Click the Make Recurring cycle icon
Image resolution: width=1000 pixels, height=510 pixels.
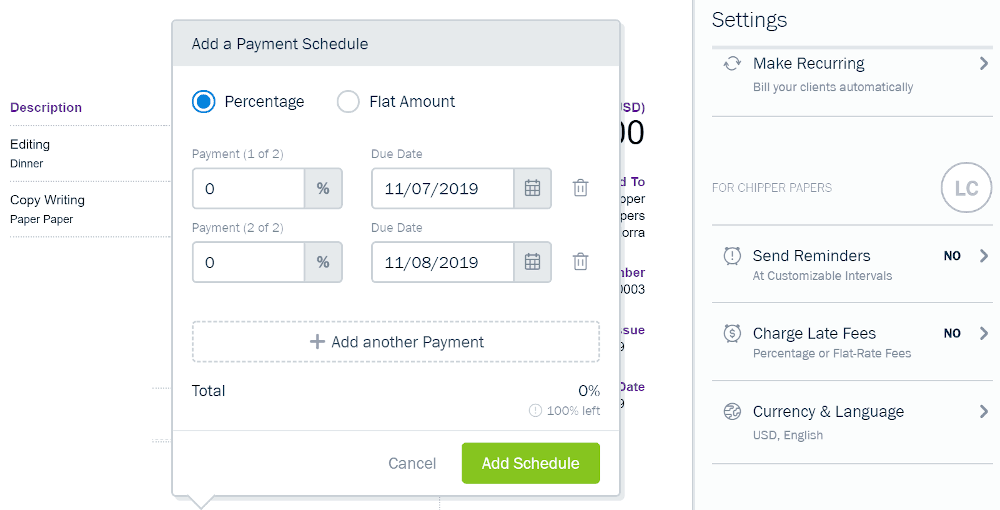pos(732,64)
